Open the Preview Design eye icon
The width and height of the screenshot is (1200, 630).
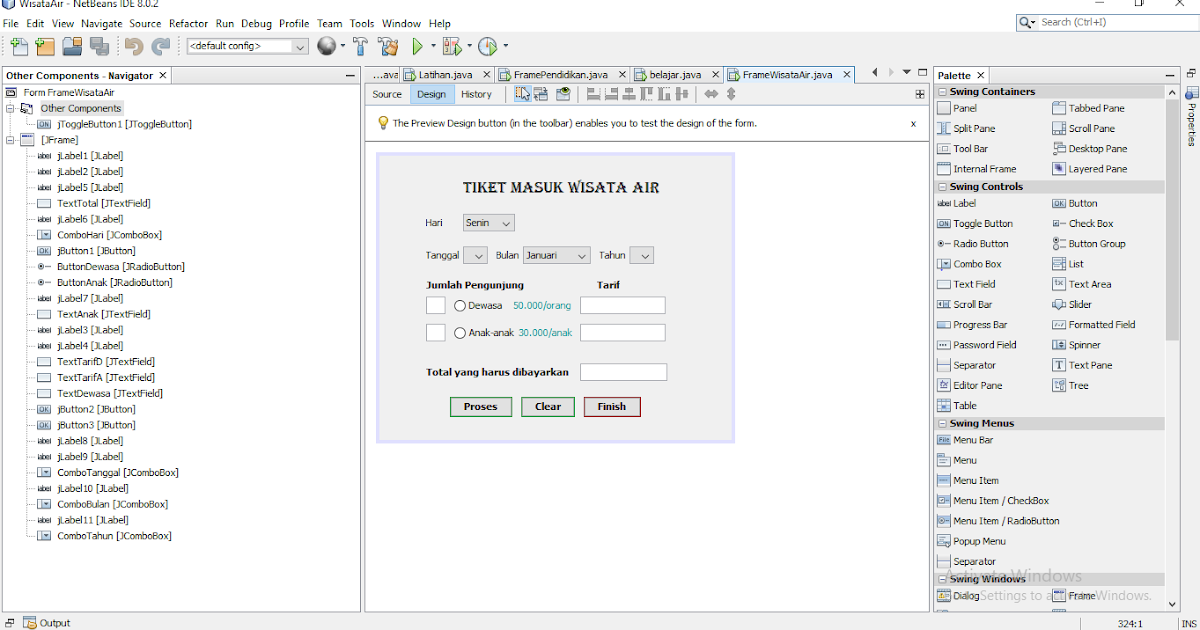click(x=564, y=93)
